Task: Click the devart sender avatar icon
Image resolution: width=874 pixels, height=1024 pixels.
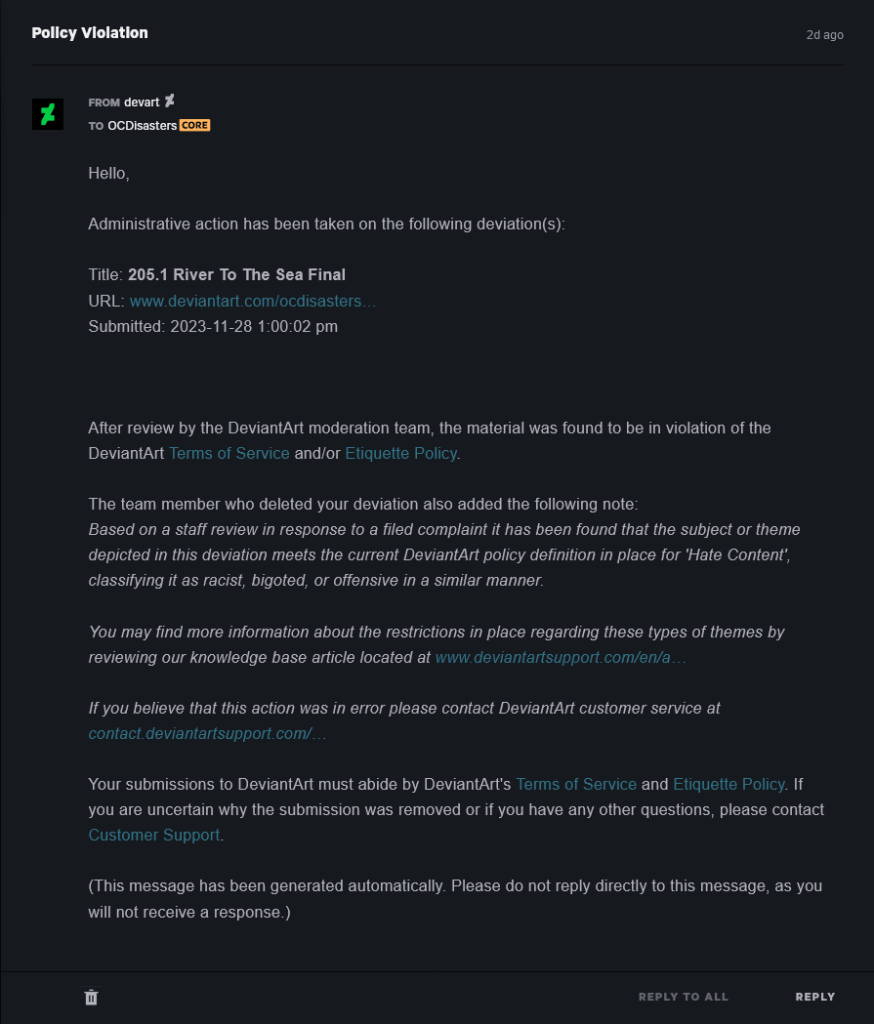Action: (48, 114)
